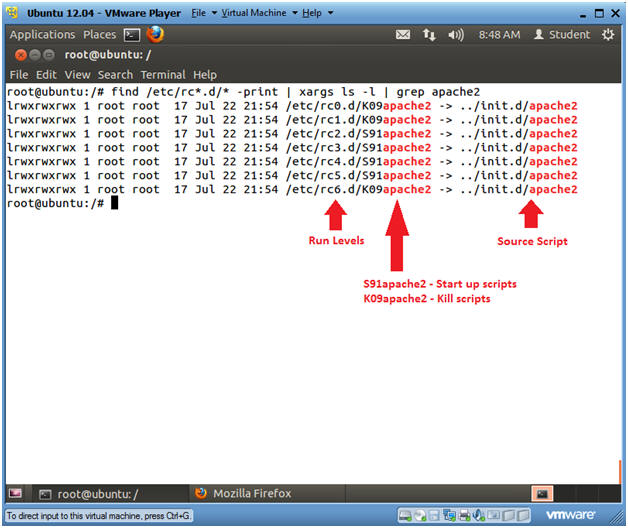This screenshot has height=528, width=628.
Task: Click the /etc/rc4.d/S91apache2 output line
Action: click(x=292, y=161)
